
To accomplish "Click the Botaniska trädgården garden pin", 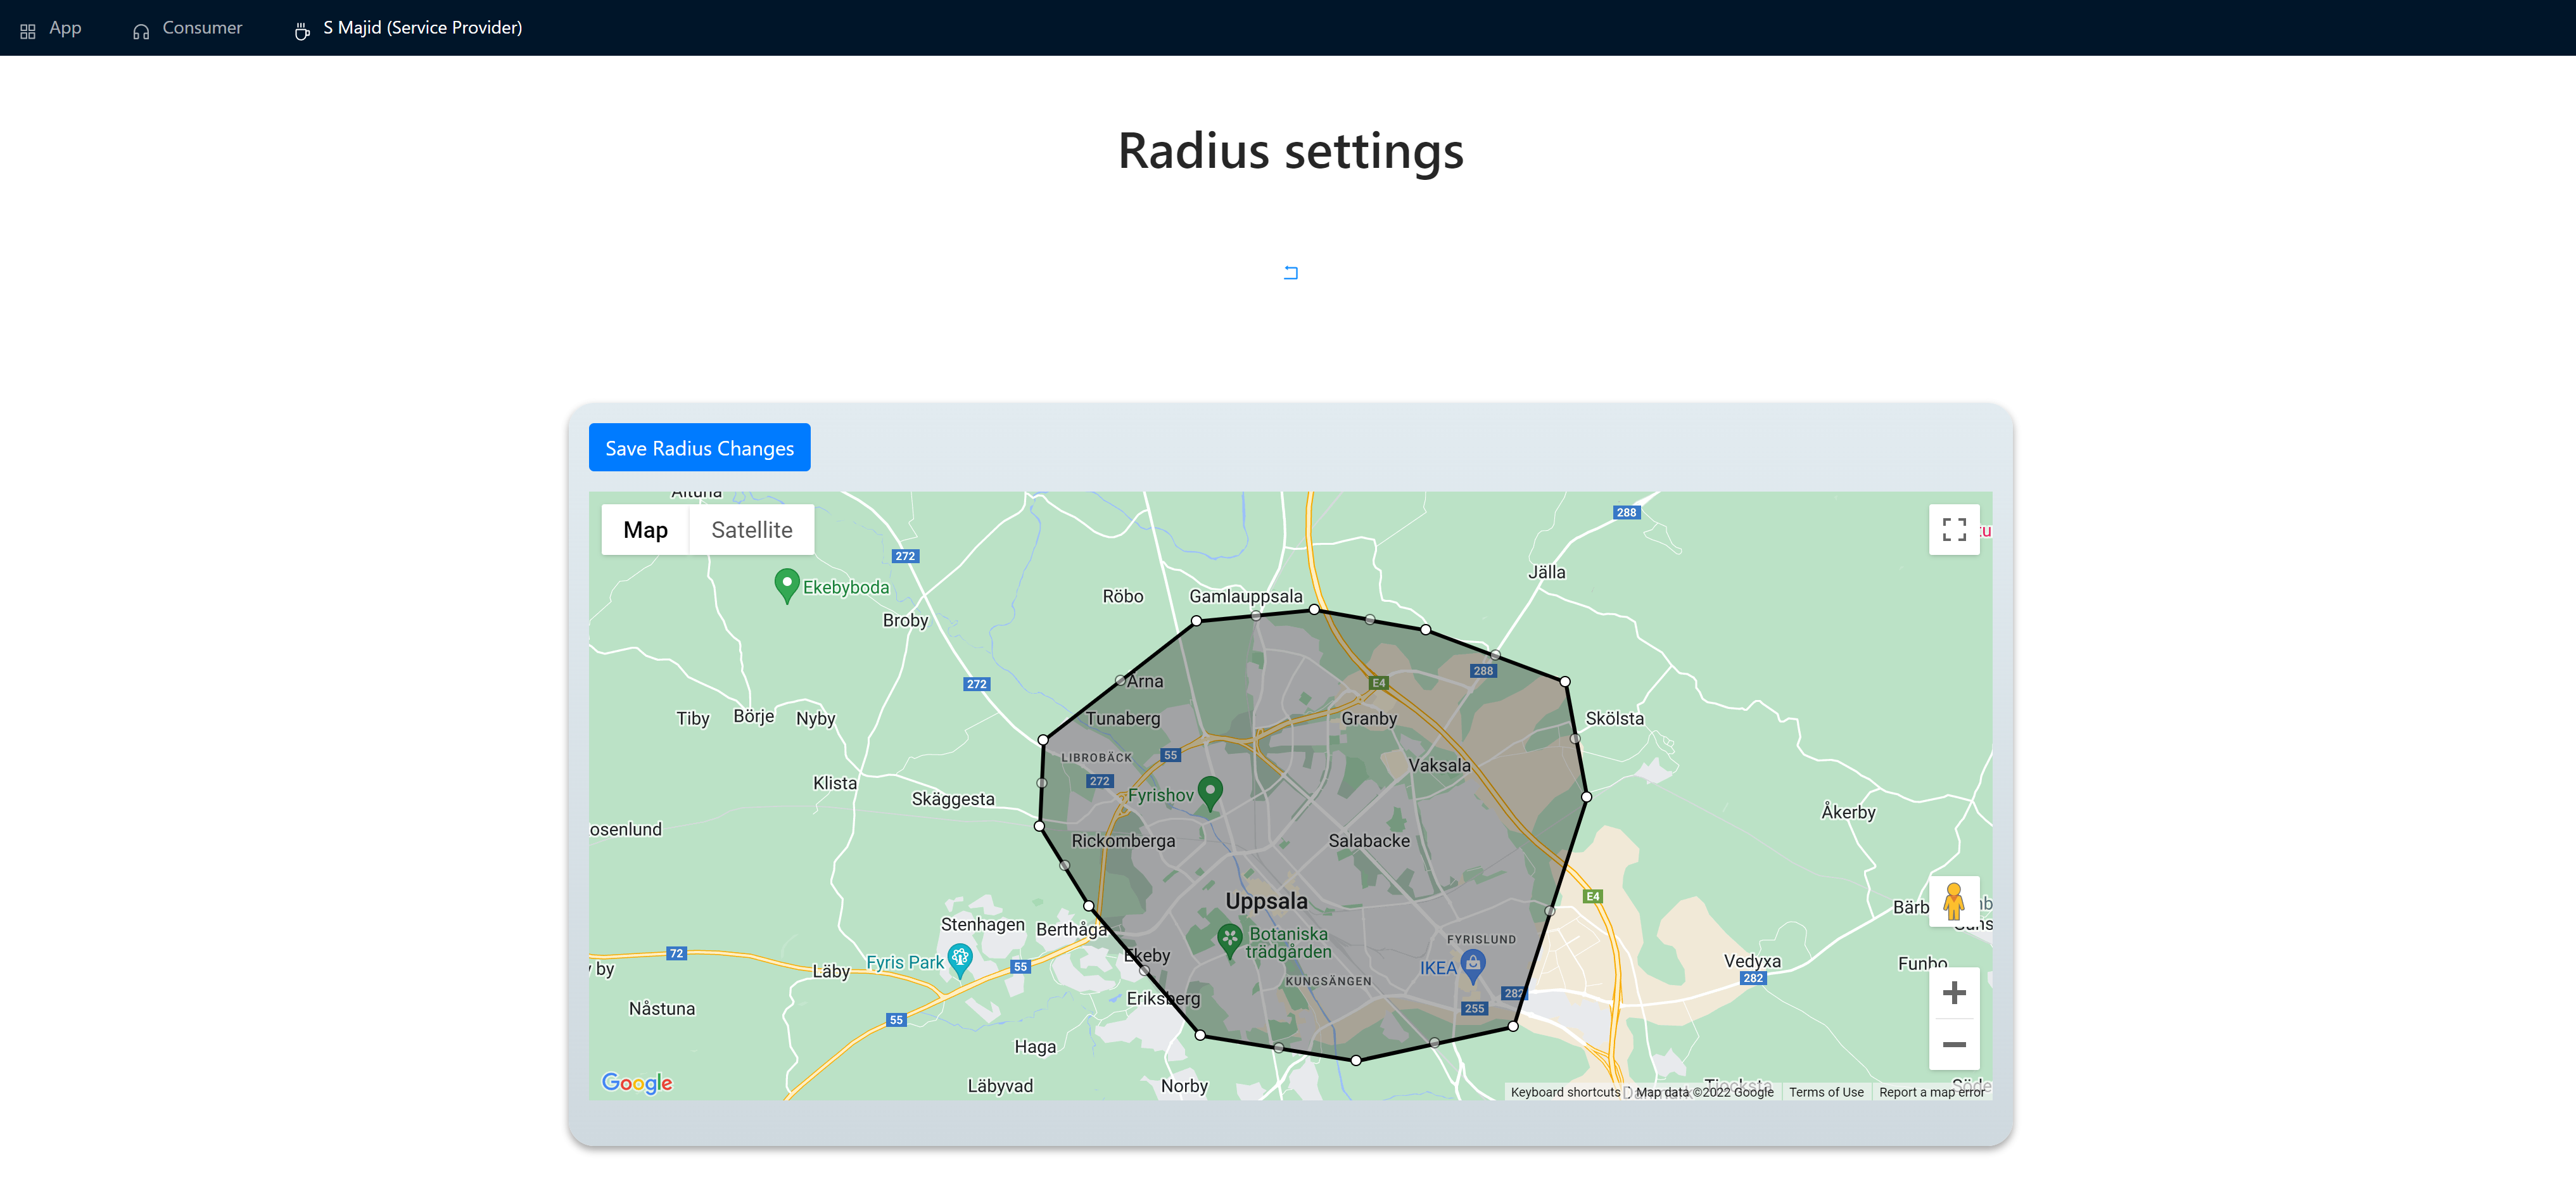I will (x=1230, y=940).
